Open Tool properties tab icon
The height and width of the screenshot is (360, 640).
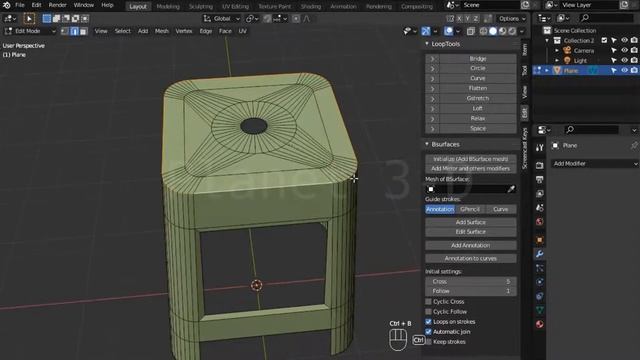(x=540, y=148)
